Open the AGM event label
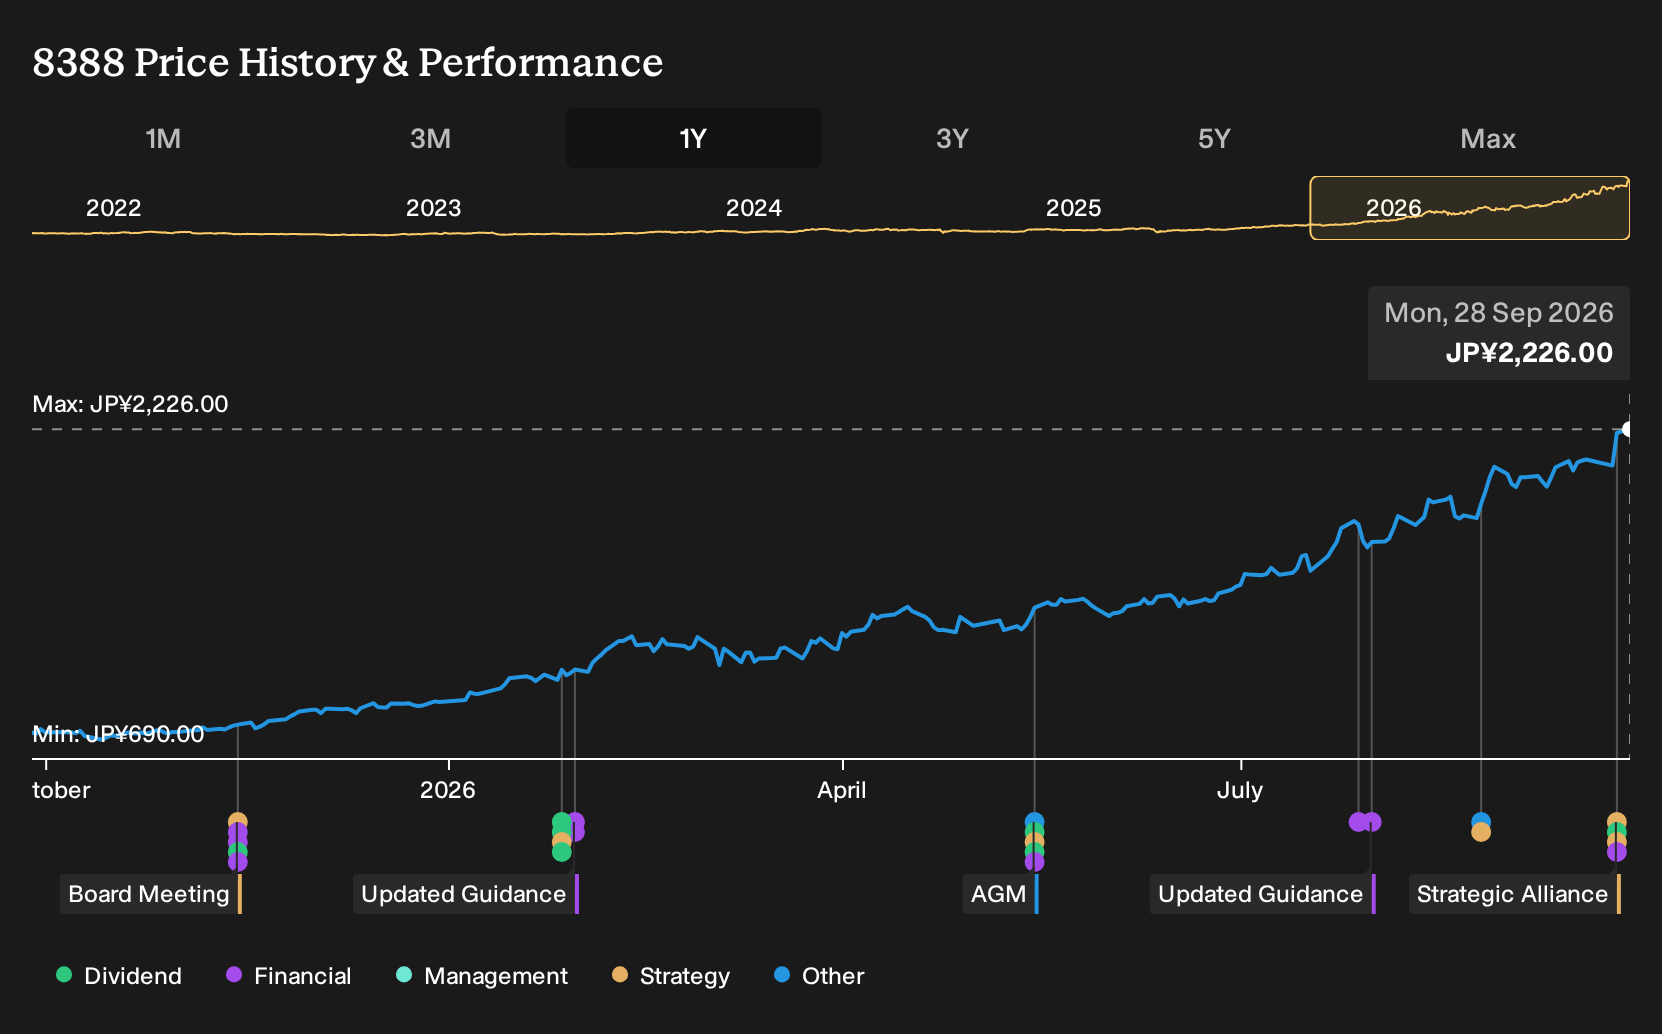Image resolution: width=1662 pixels, height=1034 pixels. [x=1001, y=894]
